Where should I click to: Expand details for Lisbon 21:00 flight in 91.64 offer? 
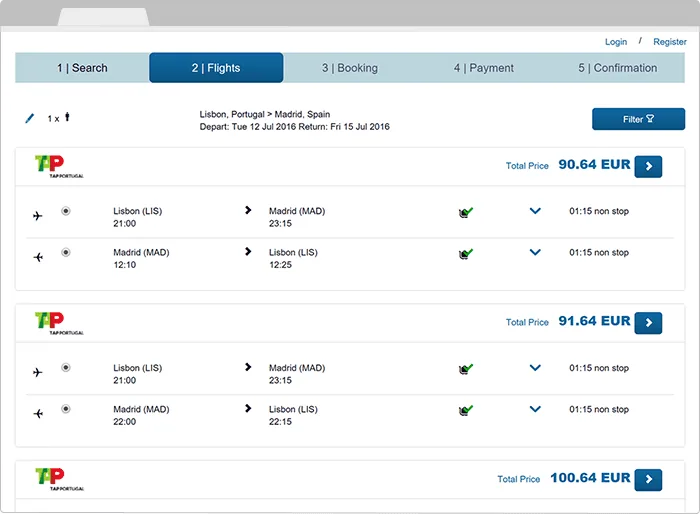pyautogui.click(x=535, y=368)
